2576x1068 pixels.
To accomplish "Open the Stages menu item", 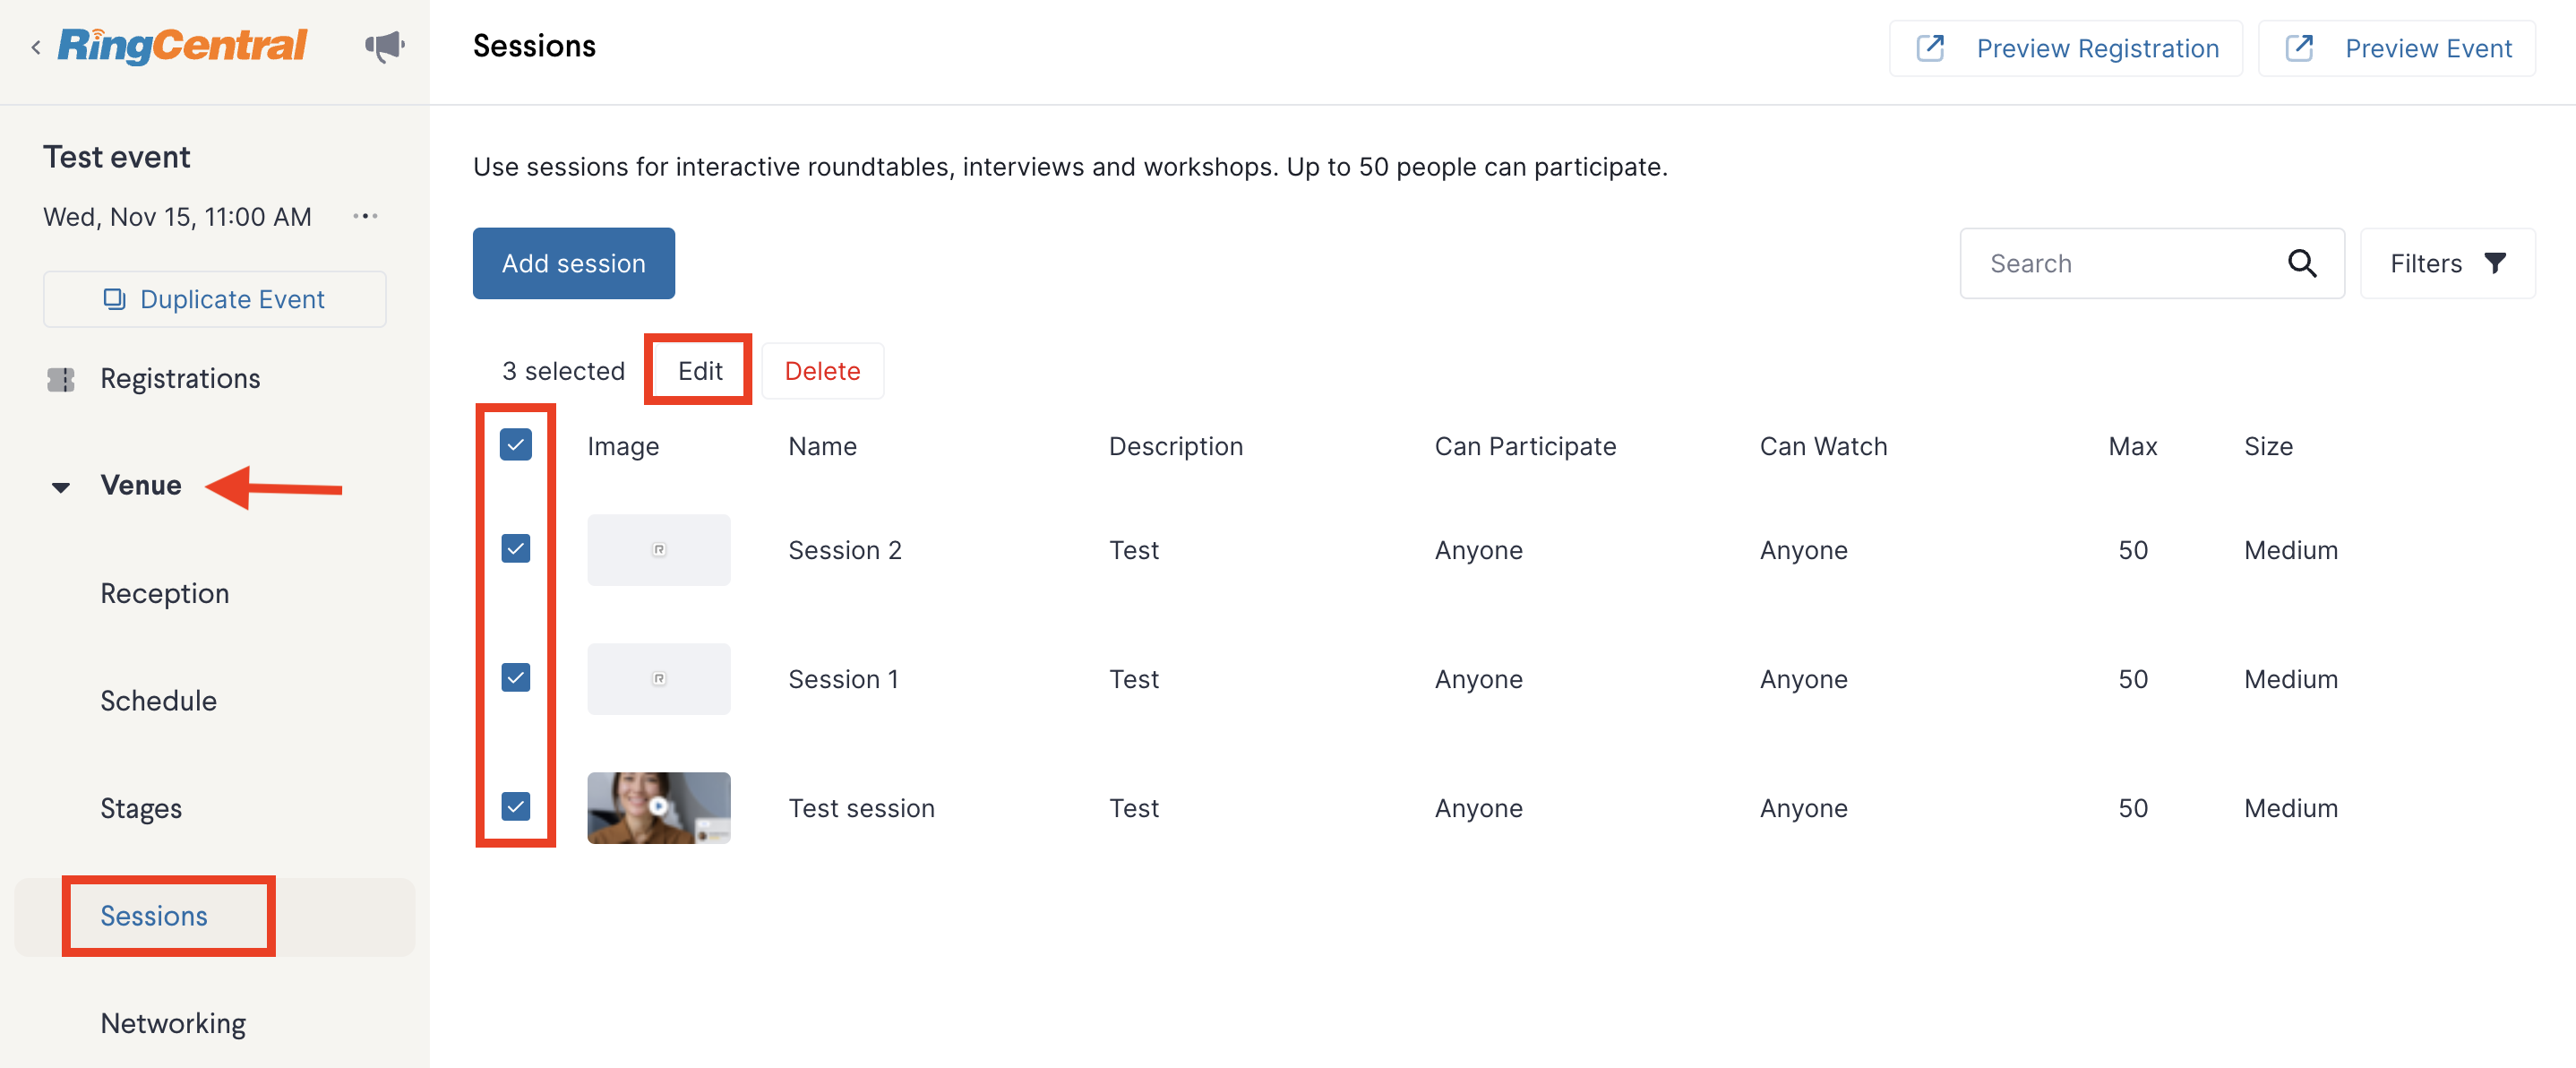I will [141, 808].
